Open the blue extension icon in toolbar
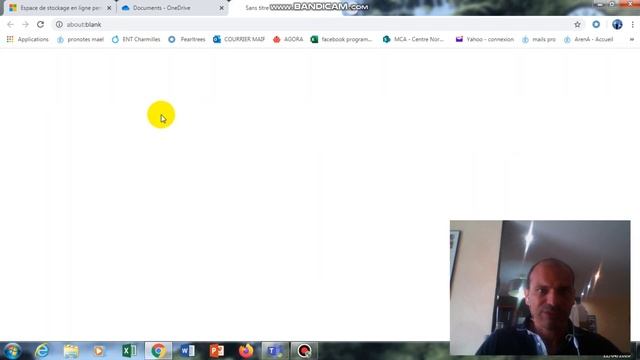This screenshot has width=640, height=360. 596,24
